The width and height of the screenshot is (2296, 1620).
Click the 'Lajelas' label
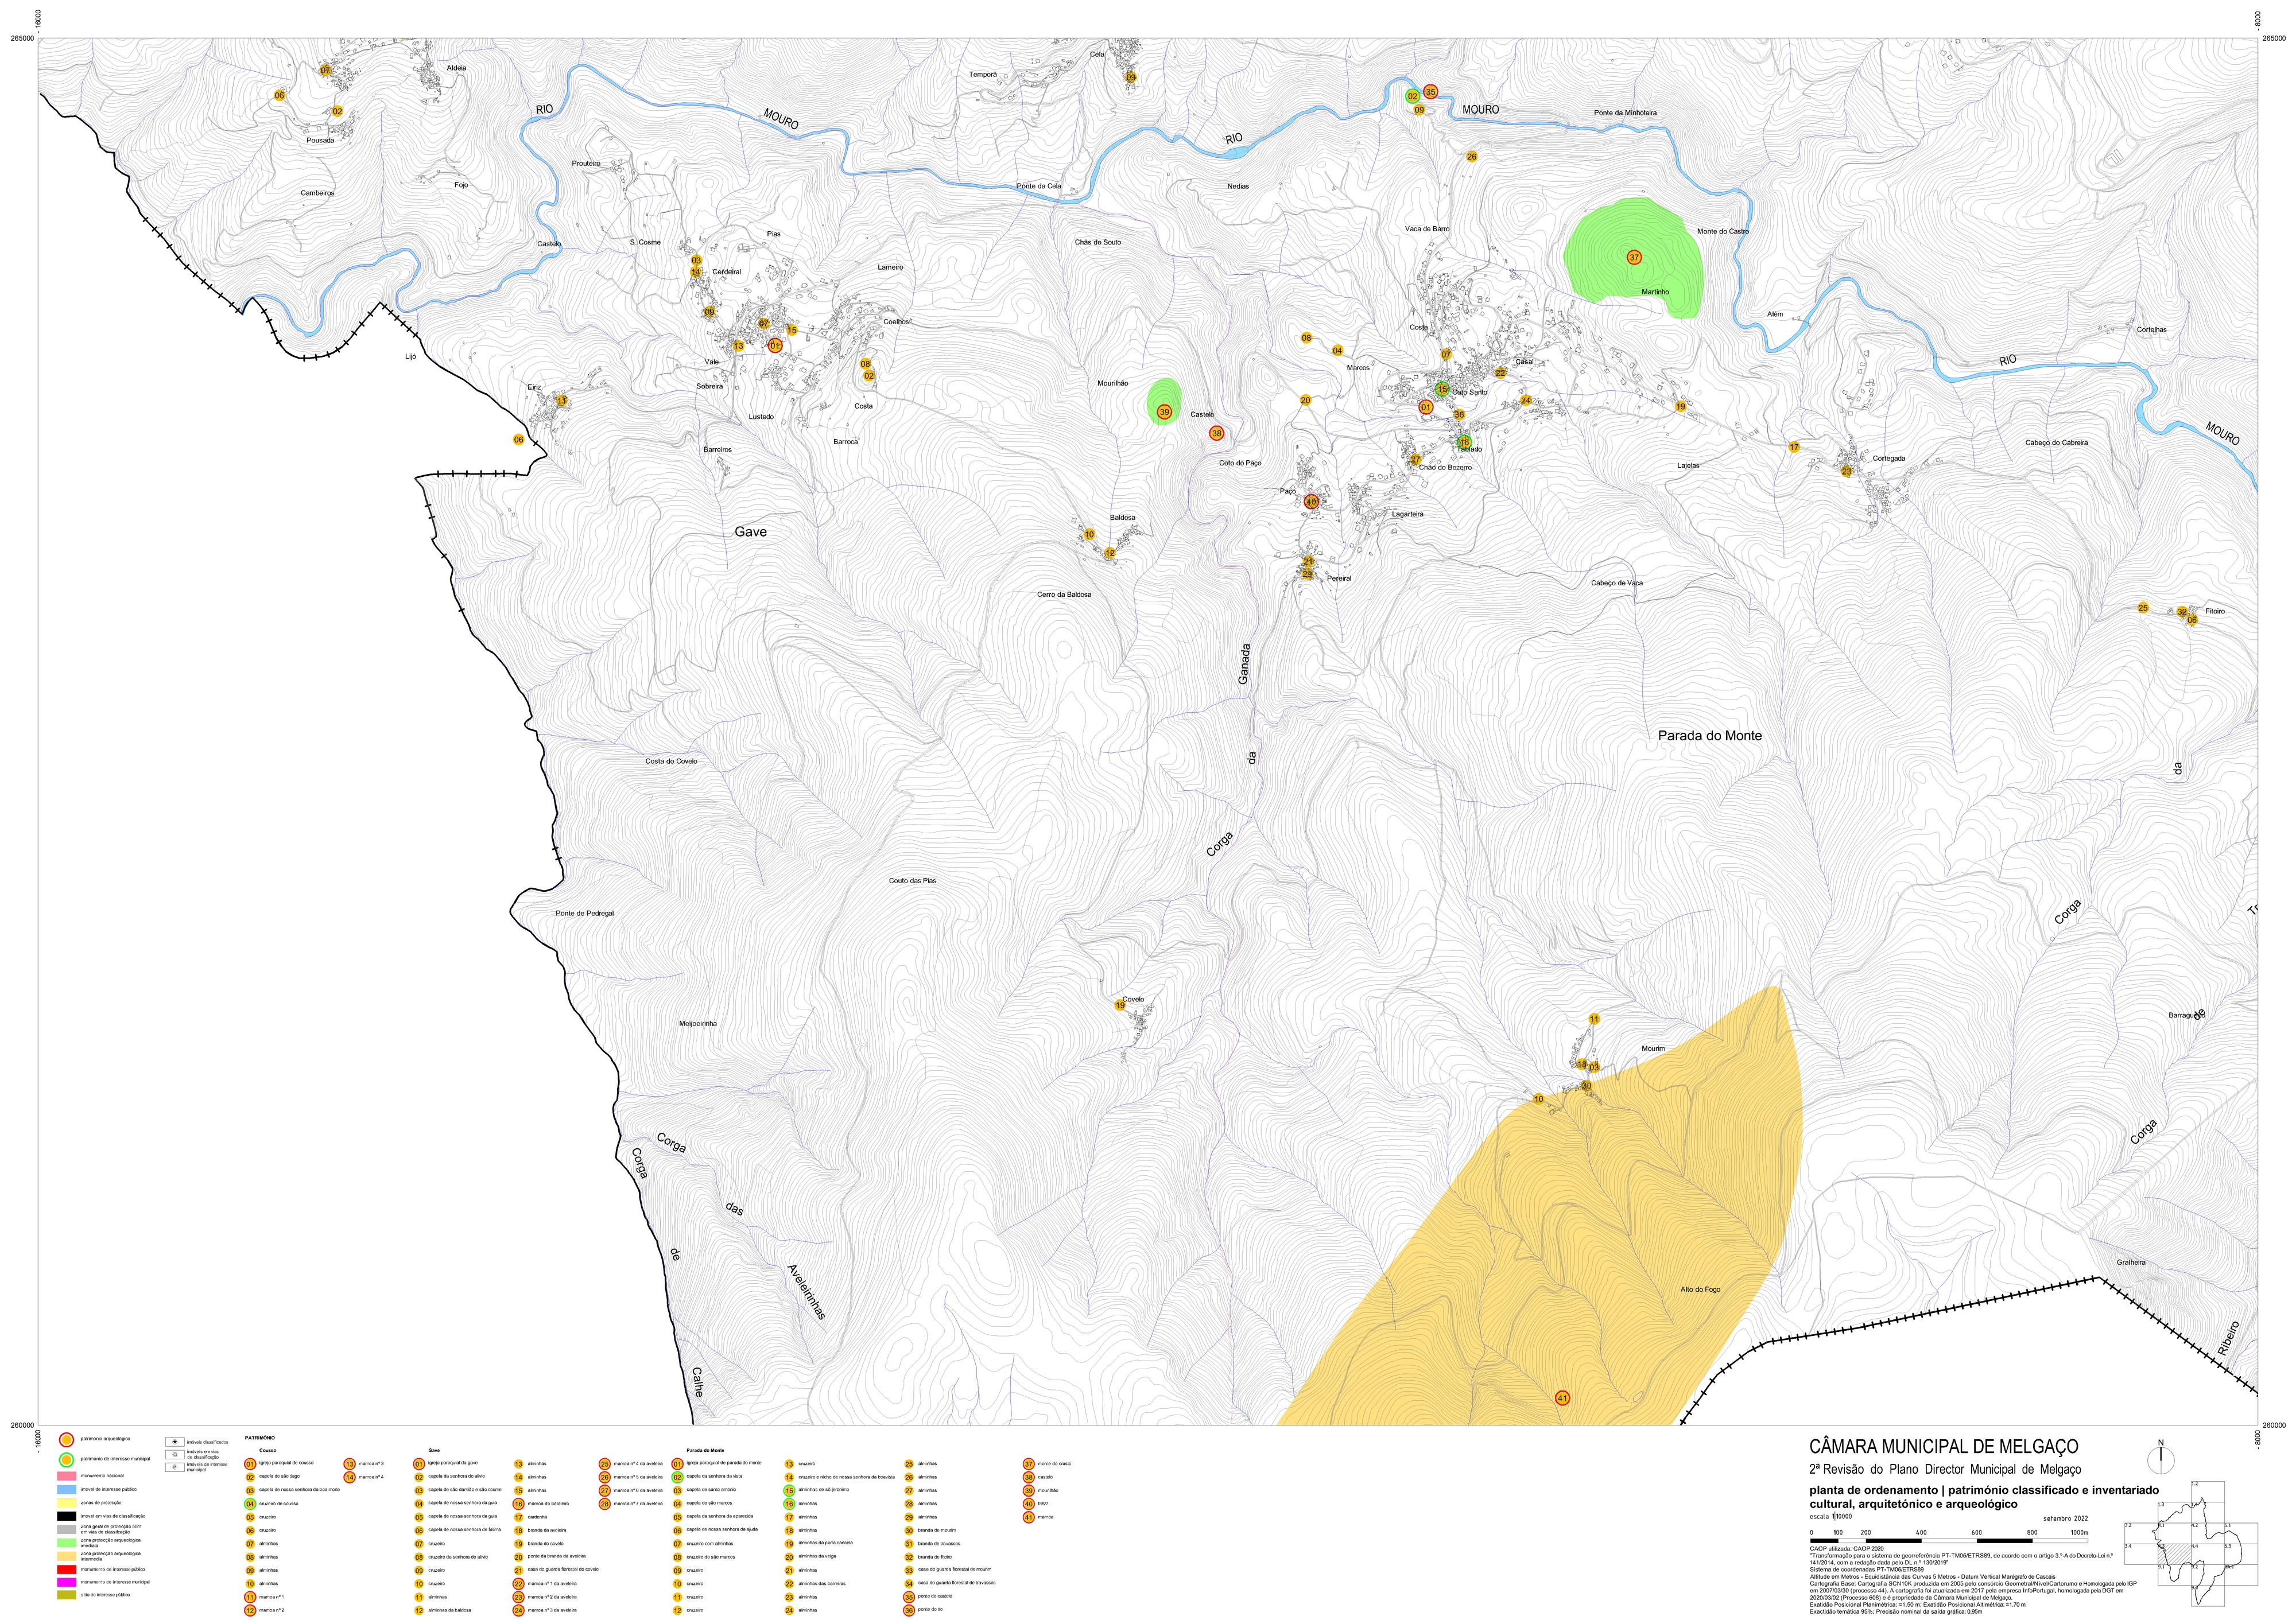[1688, 465]
